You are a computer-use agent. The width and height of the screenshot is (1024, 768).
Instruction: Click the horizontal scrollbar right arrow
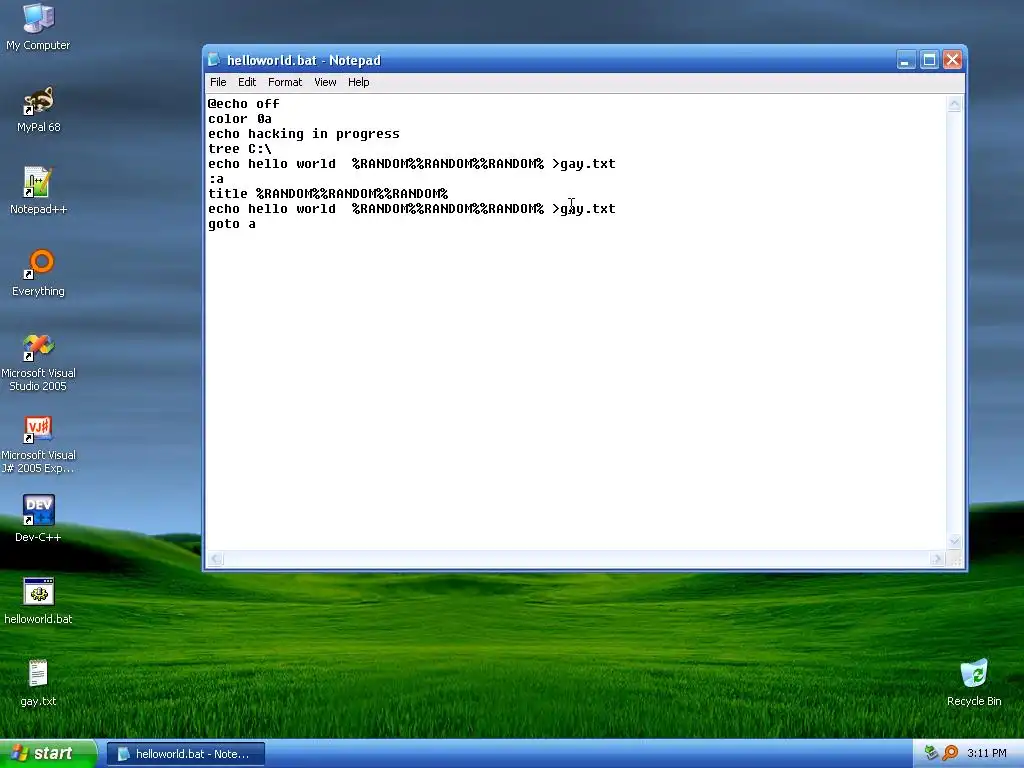pos(937,559)
